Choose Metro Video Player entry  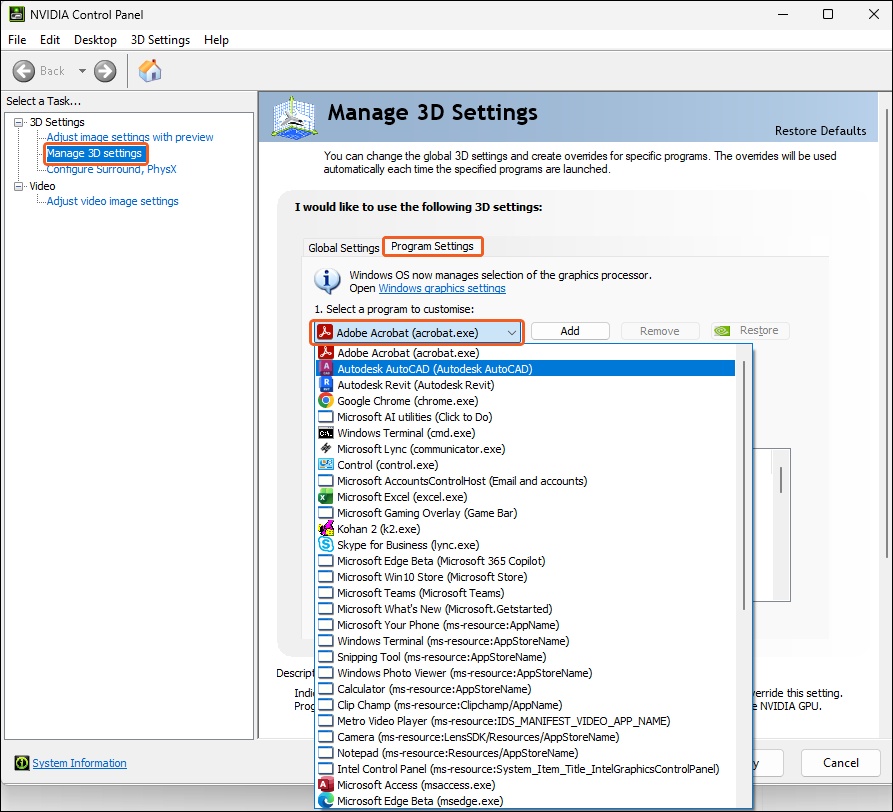pos(525,721)
